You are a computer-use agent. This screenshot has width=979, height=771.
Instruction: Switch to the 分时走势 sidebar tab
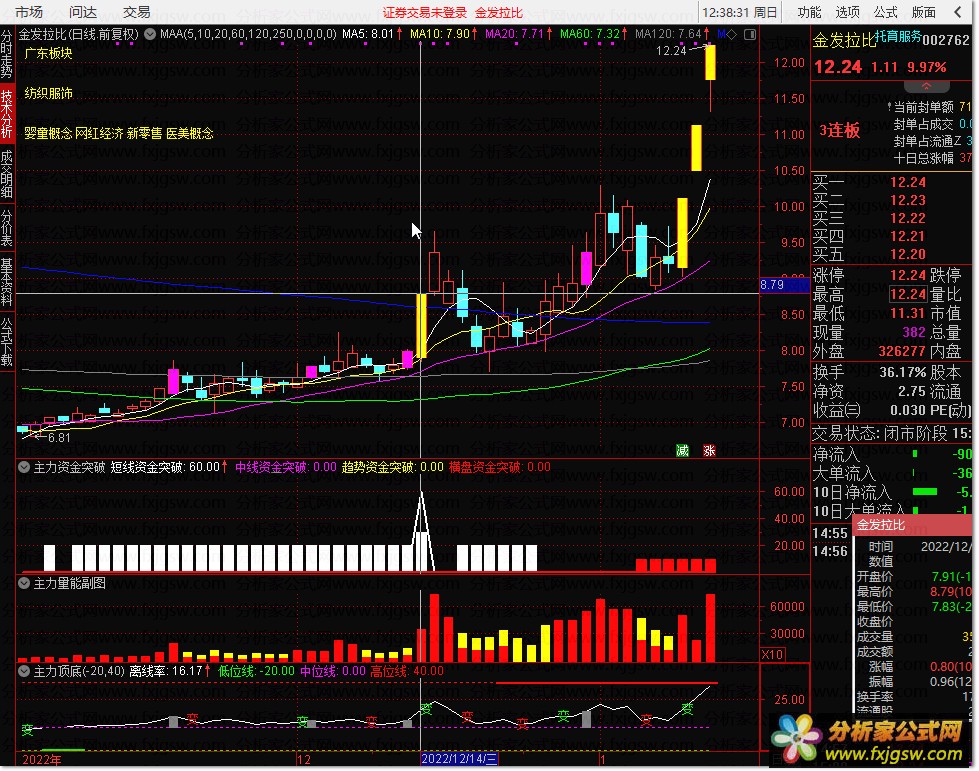click(7, 55)
